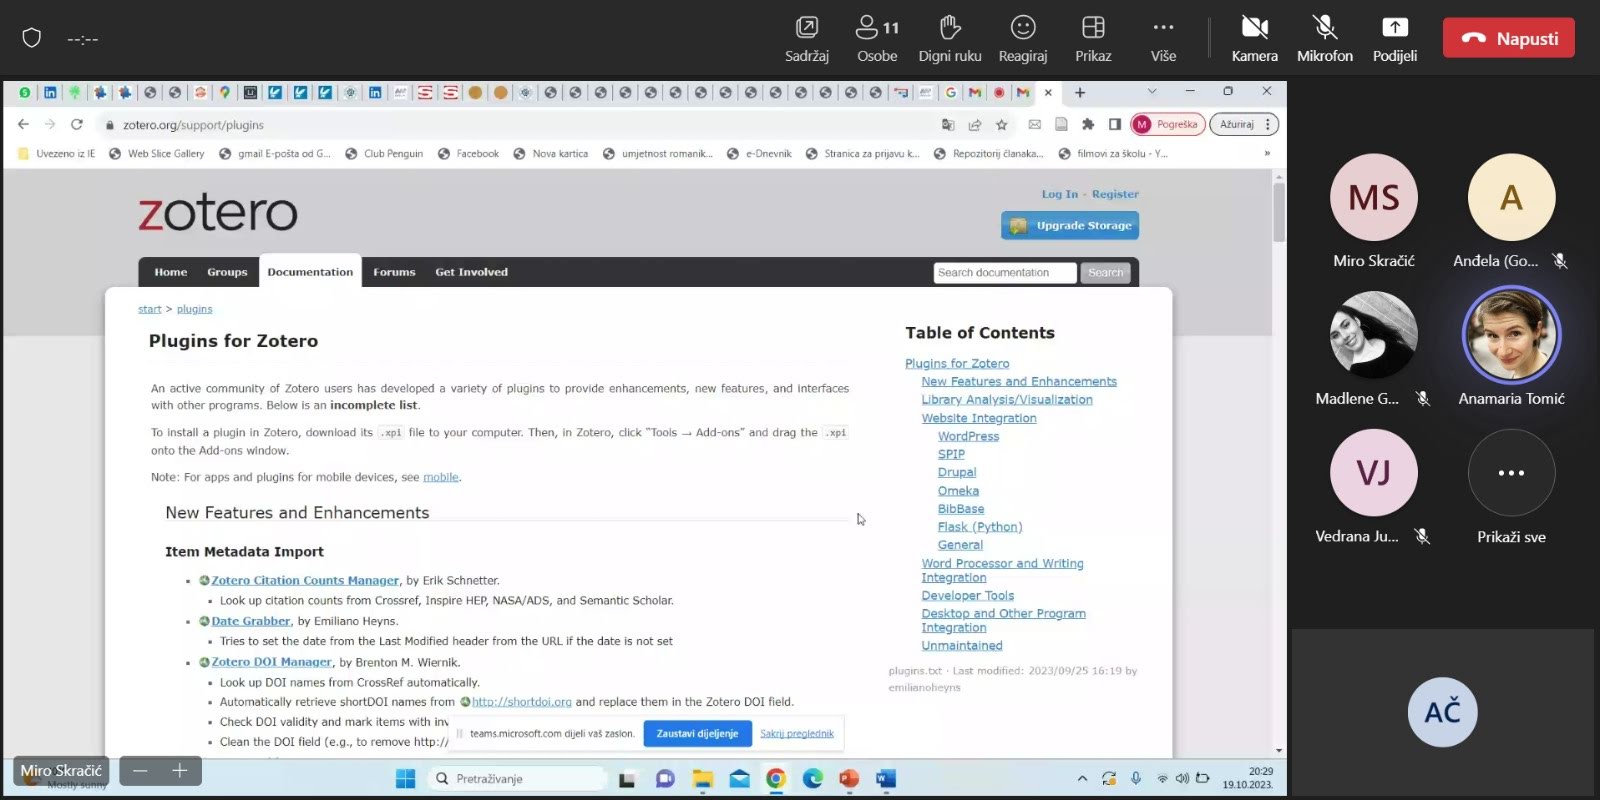Click the browser back arrow
Image resolution: width=1600 pixels, height=800 pixels.
[23, 124]
